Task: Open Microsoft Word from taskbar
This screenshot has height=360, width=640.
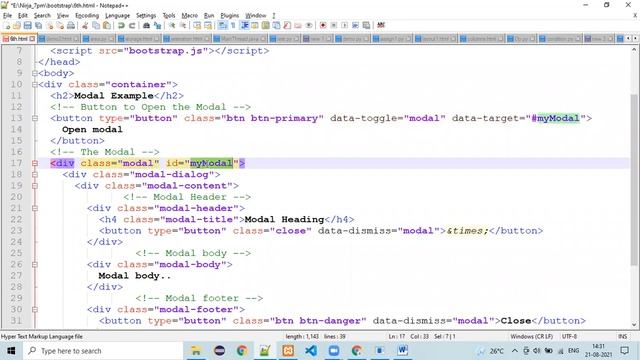Action: [x=402, y=351]
